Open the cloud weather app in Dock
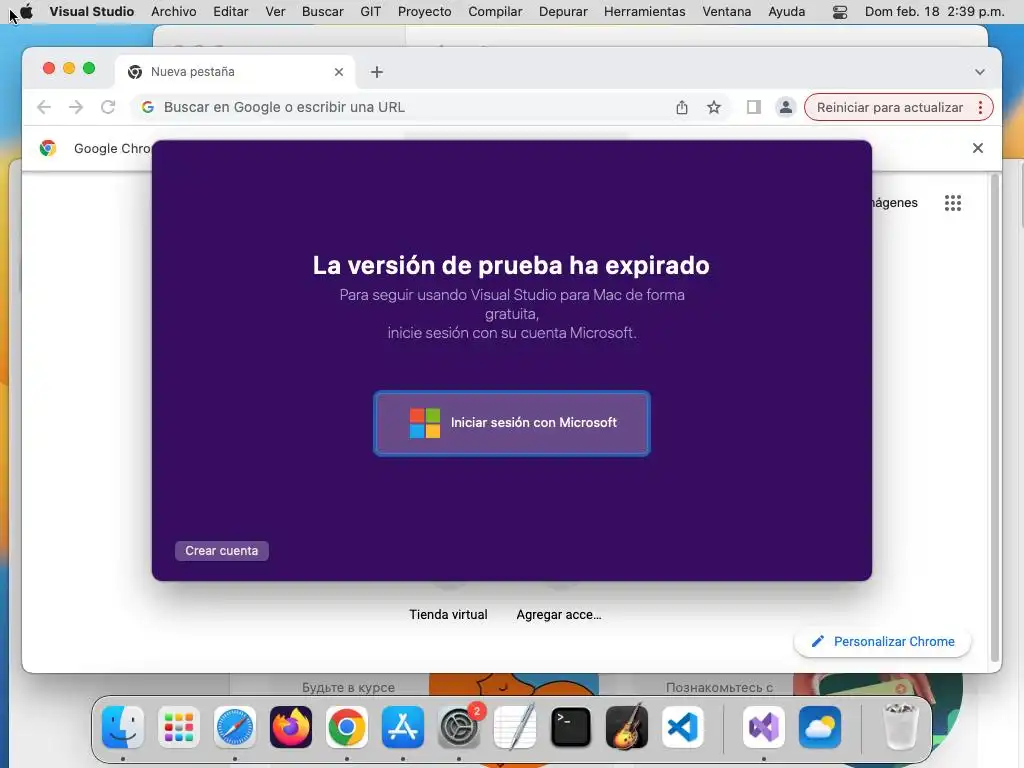This screenshot has width=1024, height=768. 820,727
